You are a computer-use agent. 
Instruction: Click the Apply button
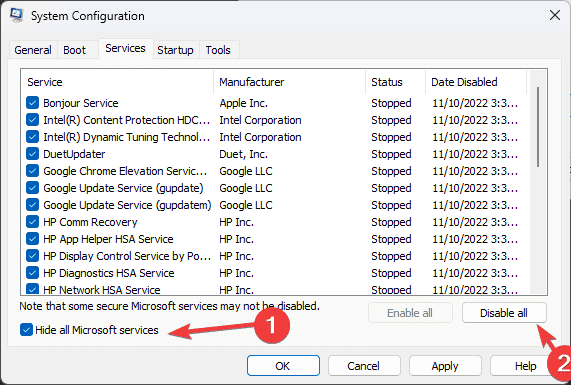(x=445, y=366)
